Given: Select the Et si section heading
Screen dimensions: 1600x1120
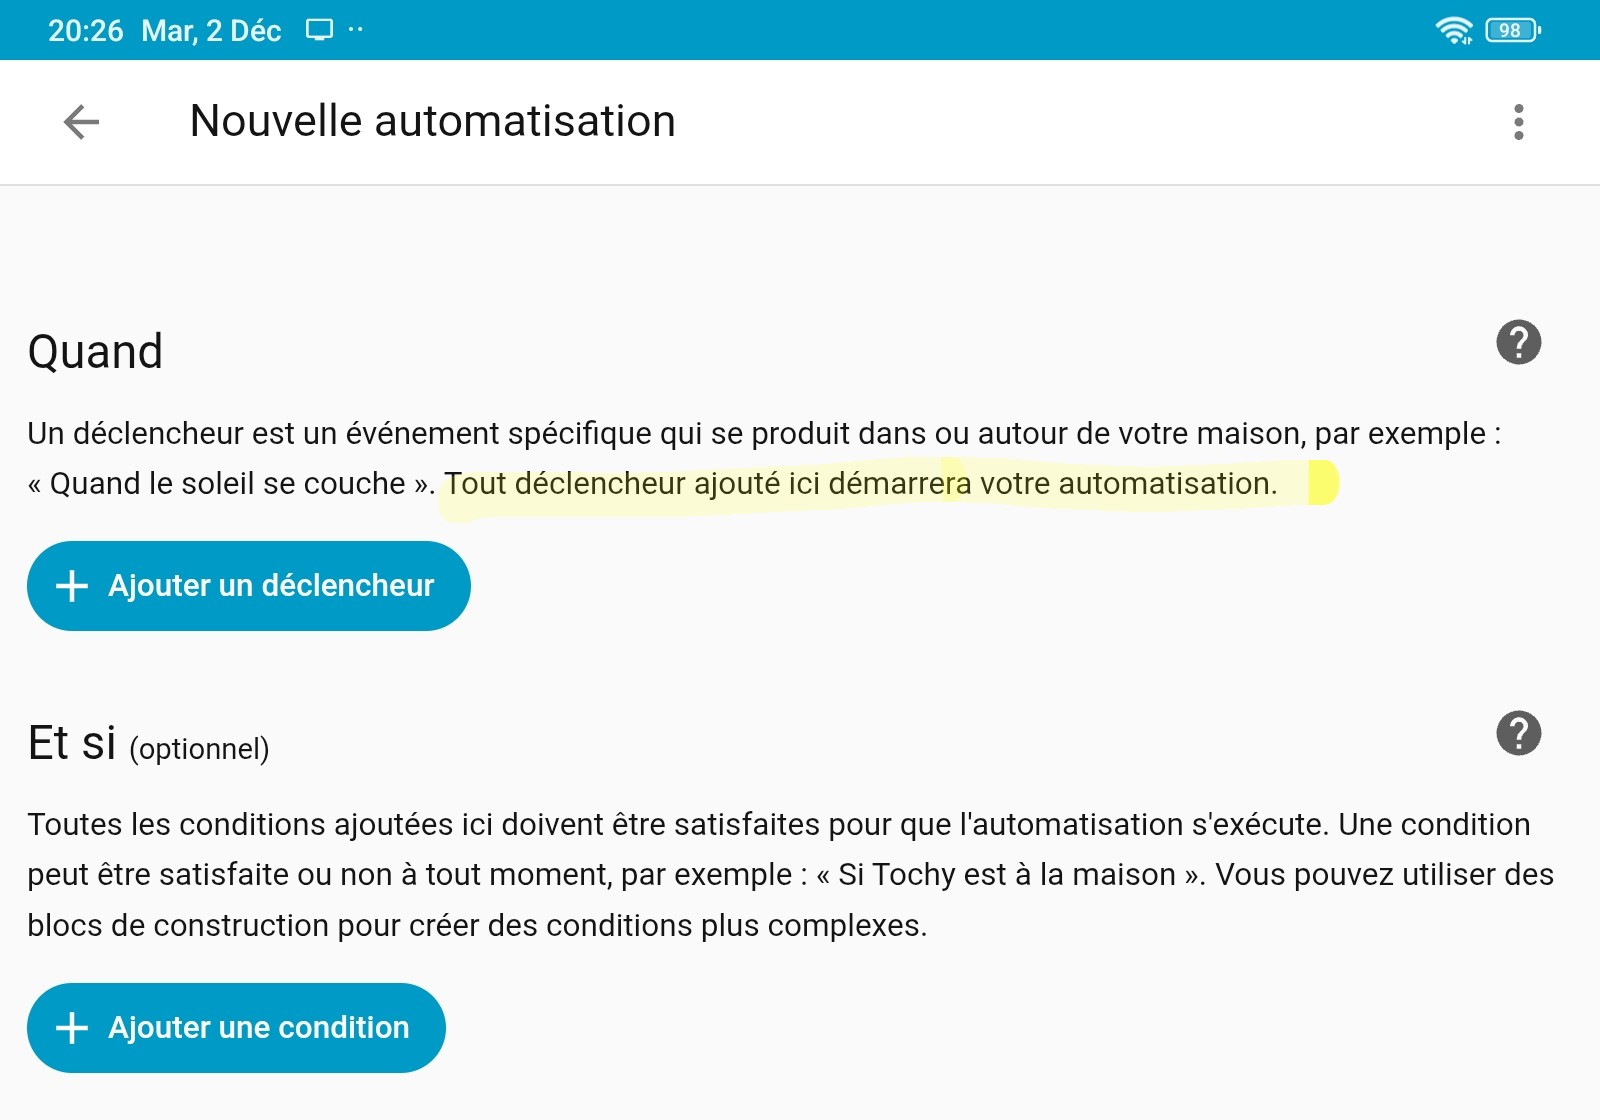Looking at the screenshot, I should pos(72,743).
